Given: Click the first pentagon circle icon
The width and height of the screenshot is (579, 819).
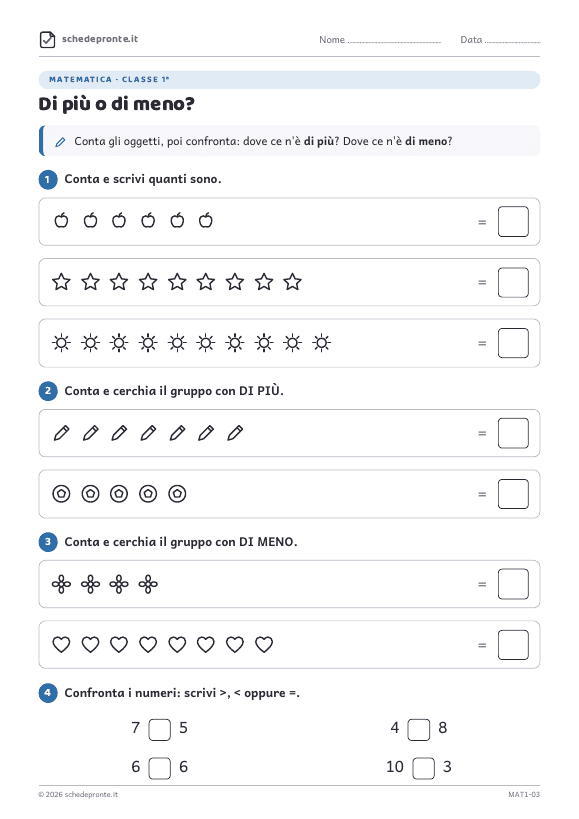Looking at the screenshot, I should point(62,494).
